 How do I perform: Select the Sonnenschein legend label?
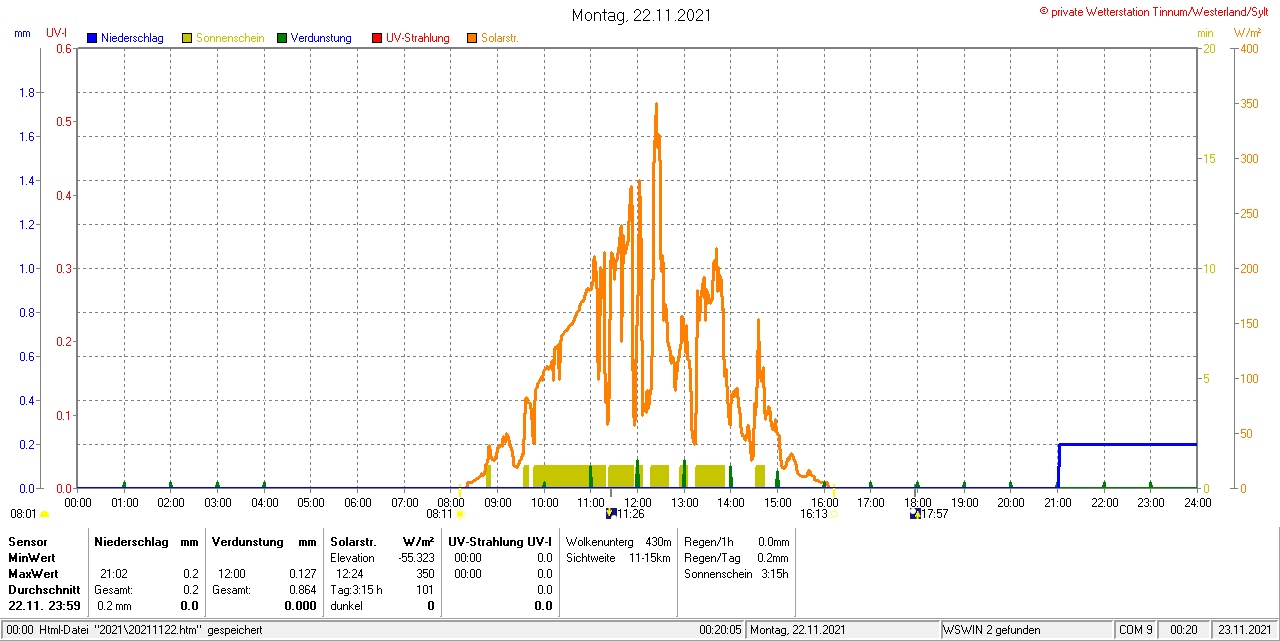230,38
